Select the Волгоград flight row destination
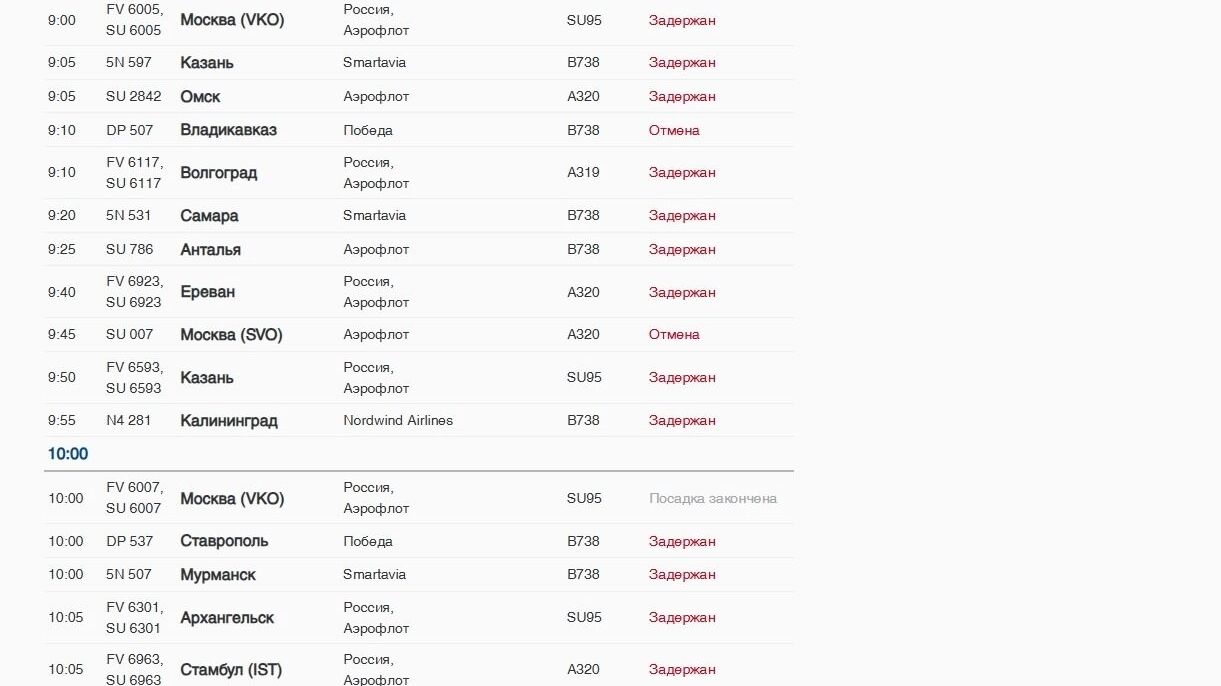This screenshot has height=686, width=1221. pos(218,173)
